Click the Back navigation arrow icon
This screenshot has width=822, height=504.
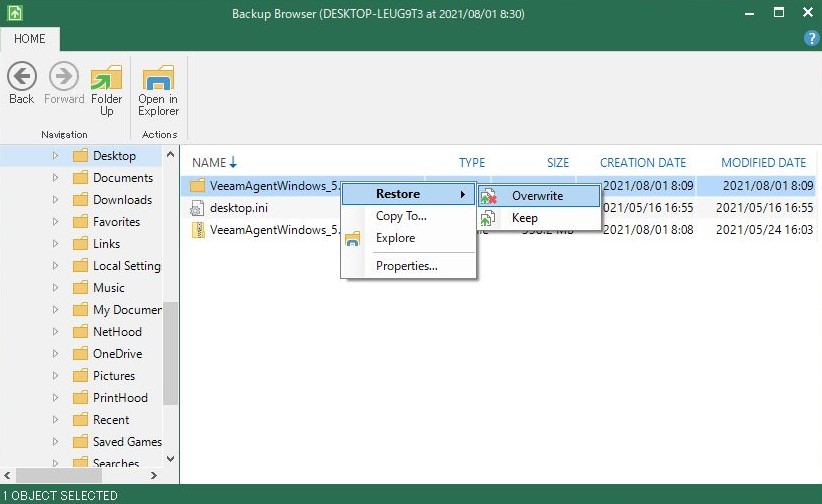pyautogui.click(x=21, y=77)
